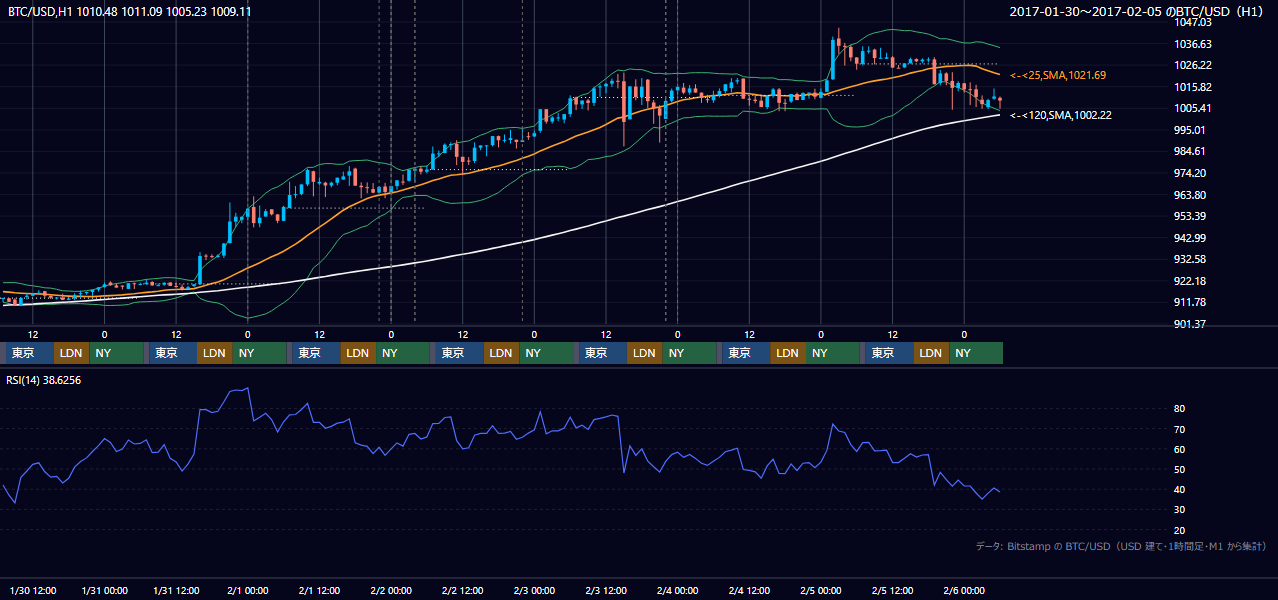
Task: Click the 2/1 00:00 date label
Action: pyautogui.click(x=247, y=591)
